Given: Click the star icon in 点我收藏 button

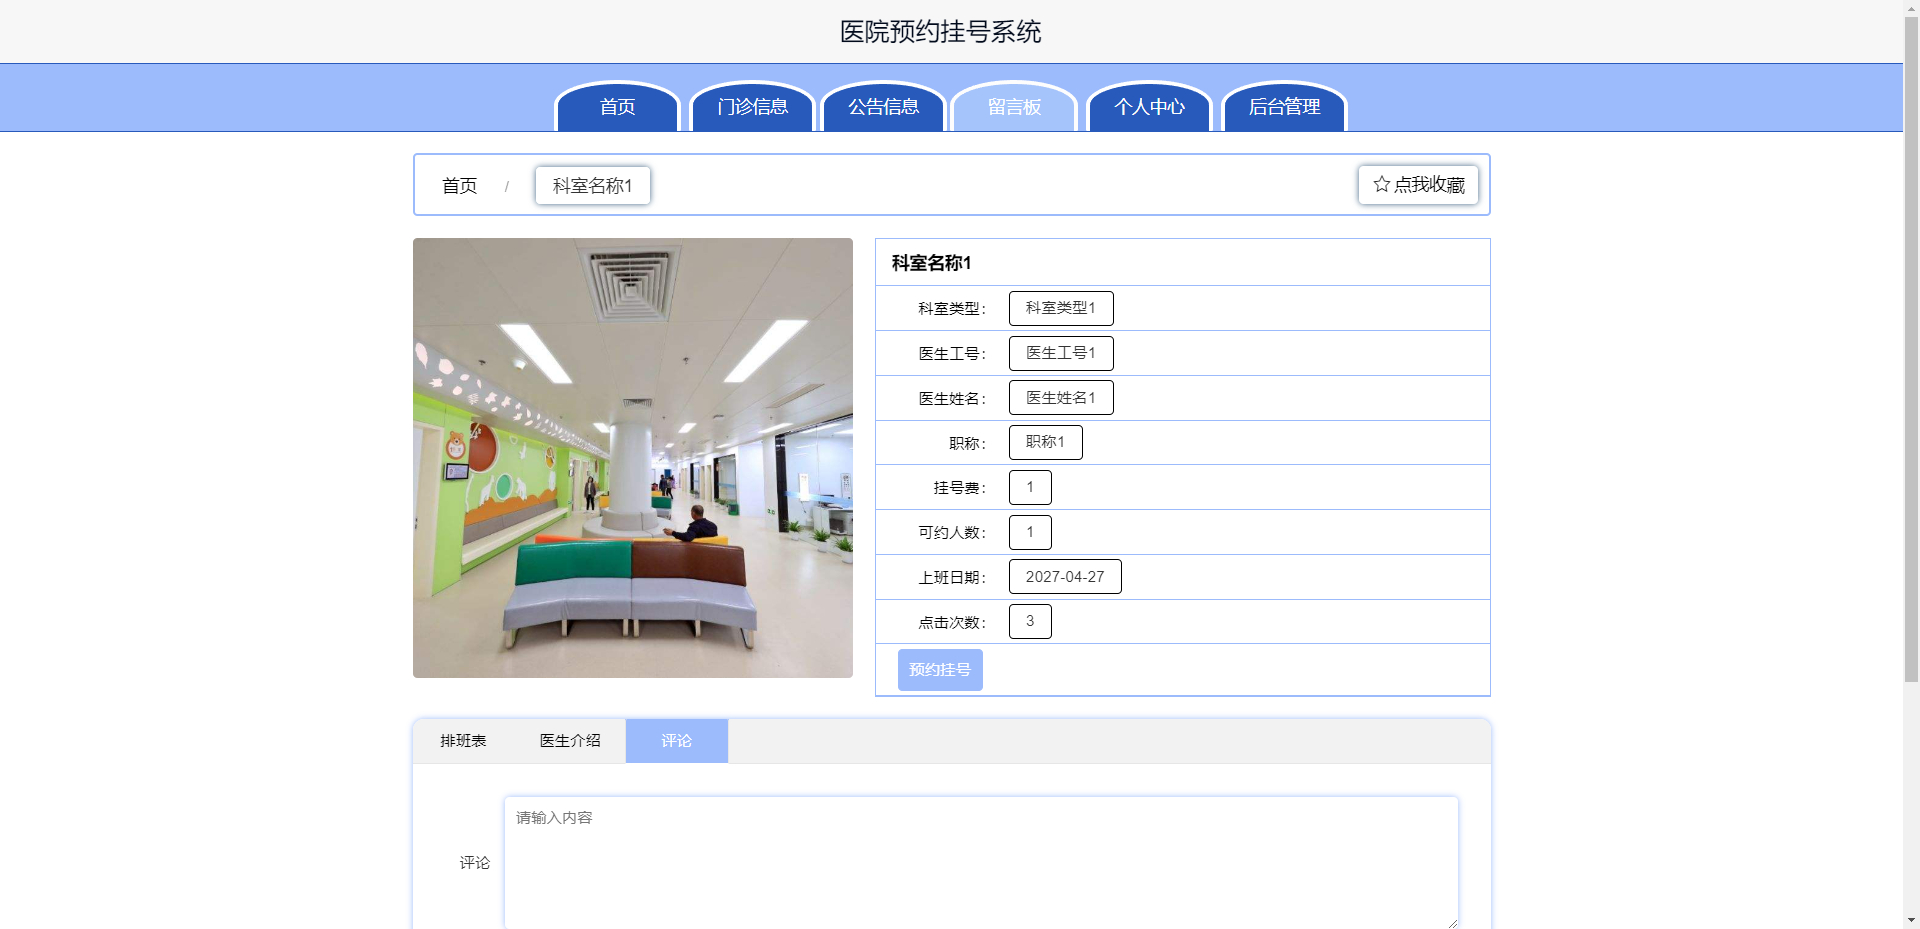Looking at the screenshot, I should [x=1382, y=184].
